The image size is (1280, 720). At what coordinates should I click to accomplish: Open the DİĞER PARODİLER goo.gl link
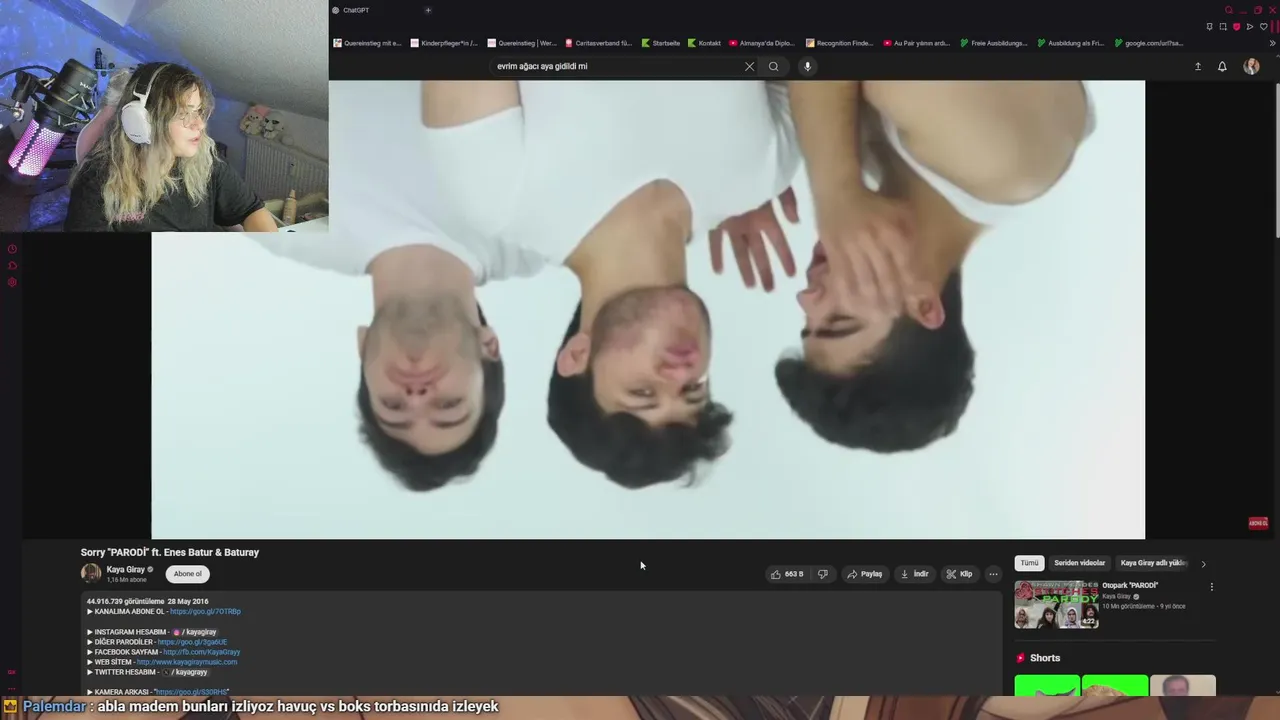tap(192, 642)
